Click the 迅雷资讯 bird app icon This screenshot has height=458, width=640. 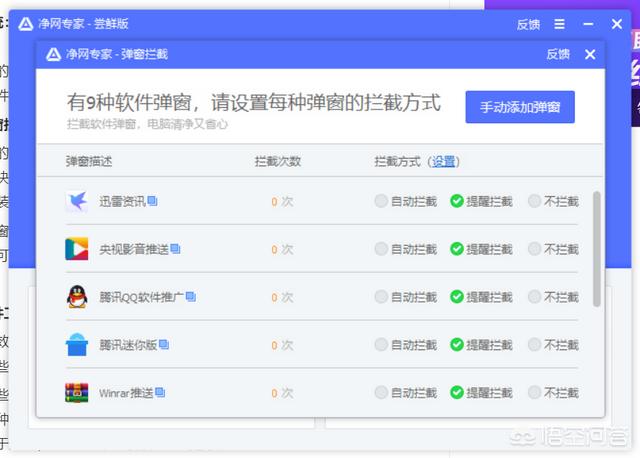click(x=77, y=201)
